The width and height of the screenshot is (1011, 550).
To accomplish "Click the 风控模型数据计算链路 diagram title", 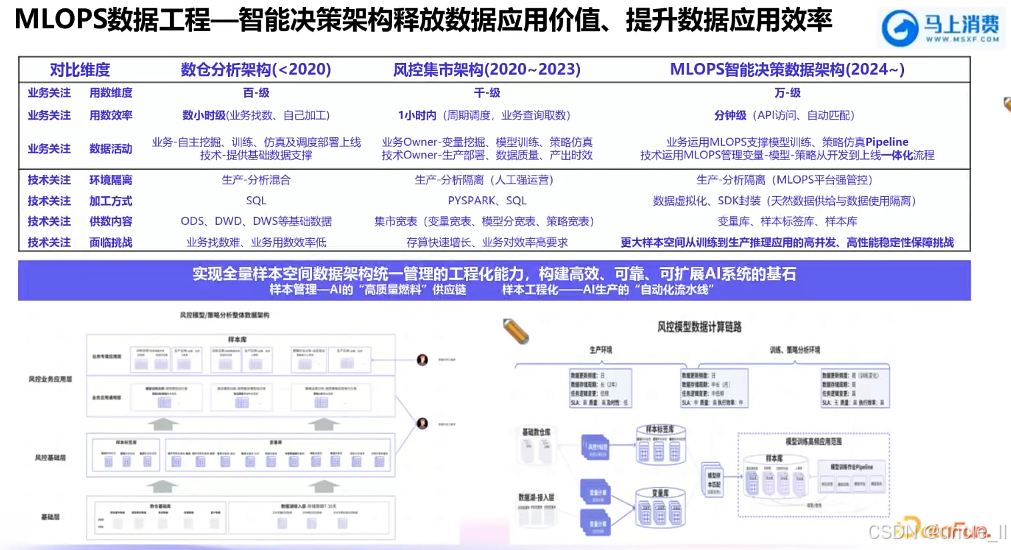I will pyautogui.click(x=700, y=328).
